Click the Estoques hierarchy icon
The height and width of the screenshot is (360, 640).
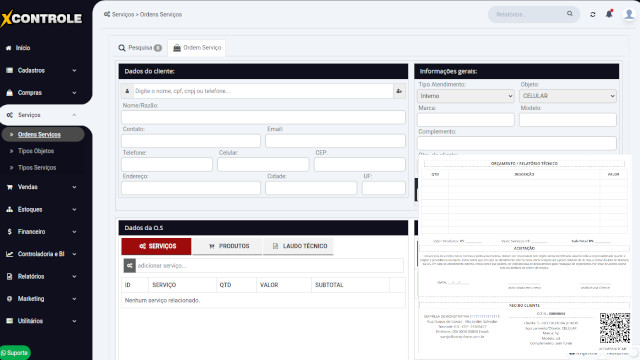pos(9,209)
